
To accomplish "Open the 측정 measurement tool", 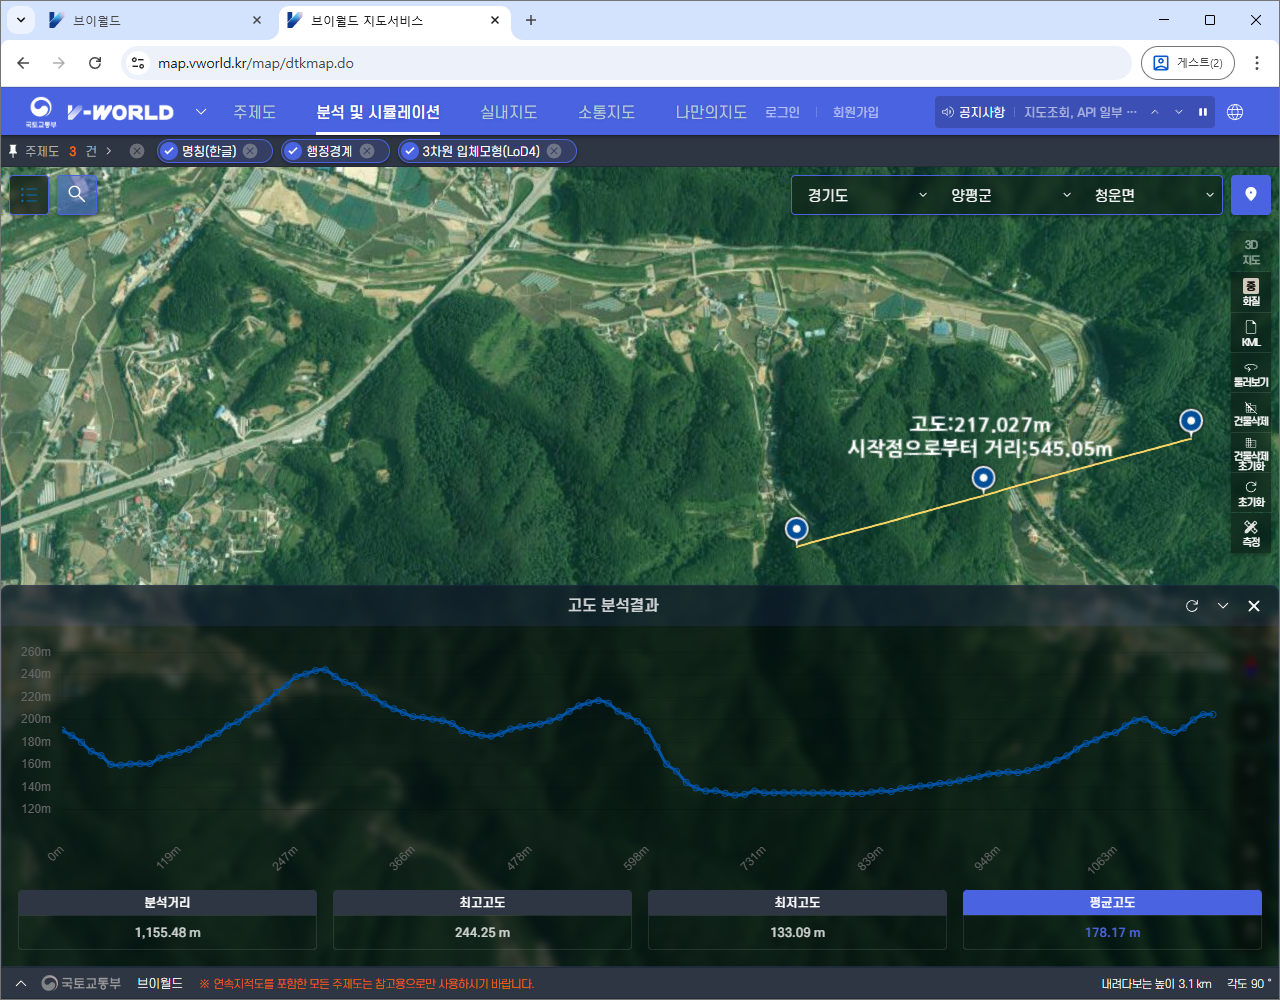I will 1250,533.
